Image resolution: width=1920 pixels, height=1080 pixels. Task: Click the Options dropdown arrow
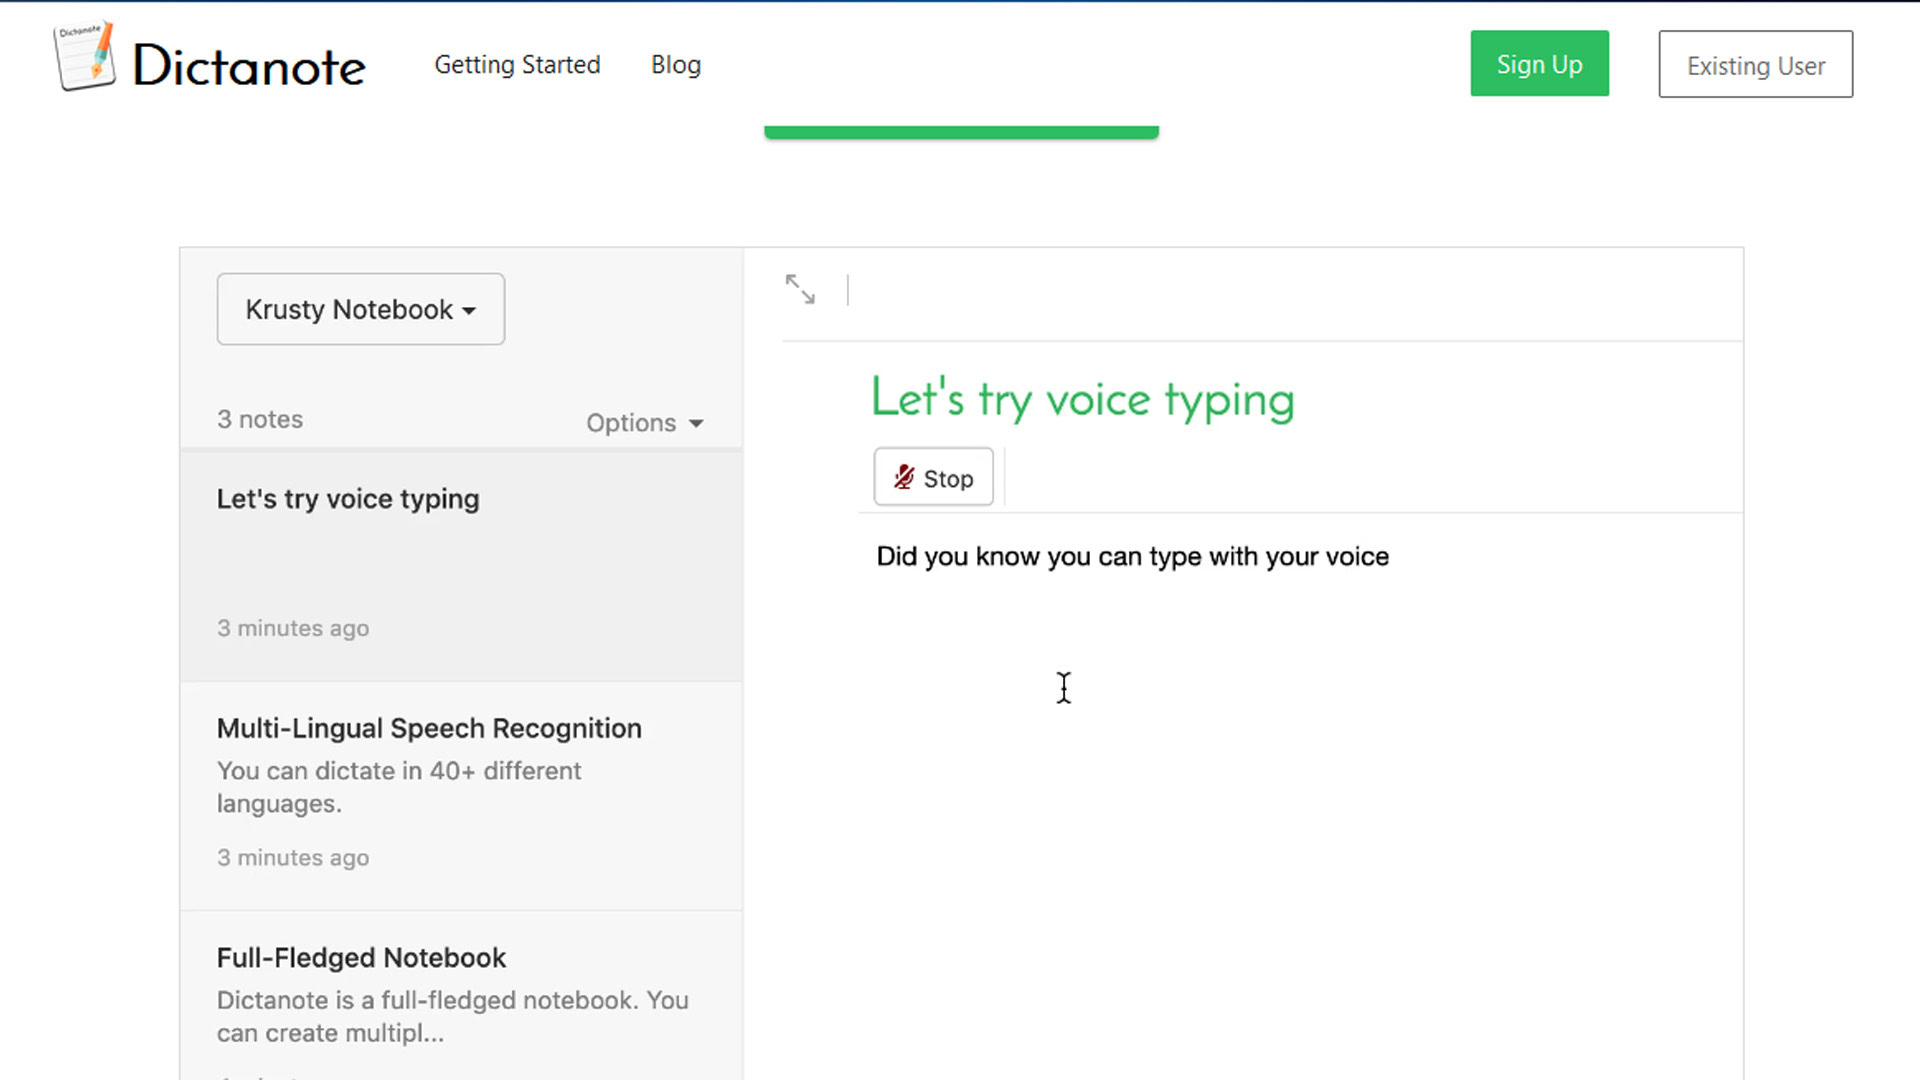pyautogui.click(x=698, y=422)
